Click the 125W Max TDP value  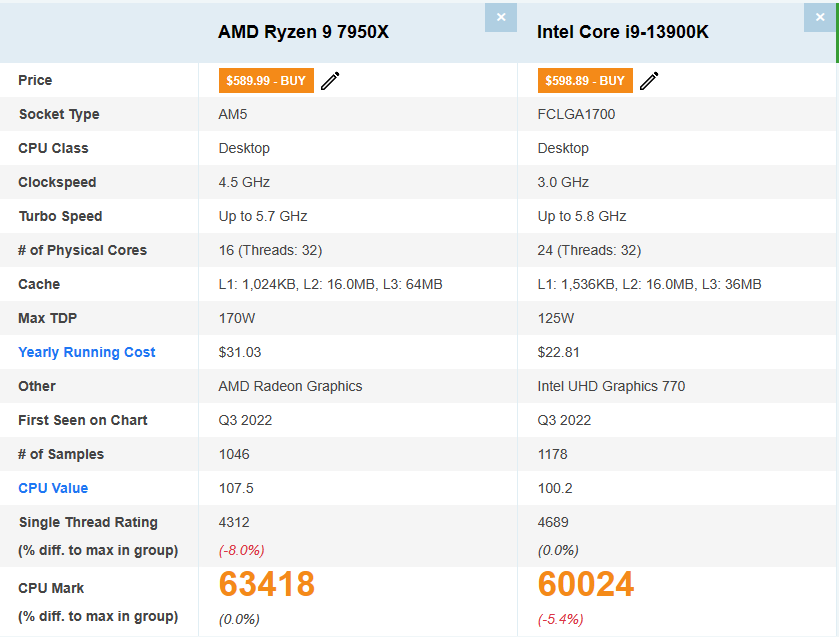(x=555, y=318)
